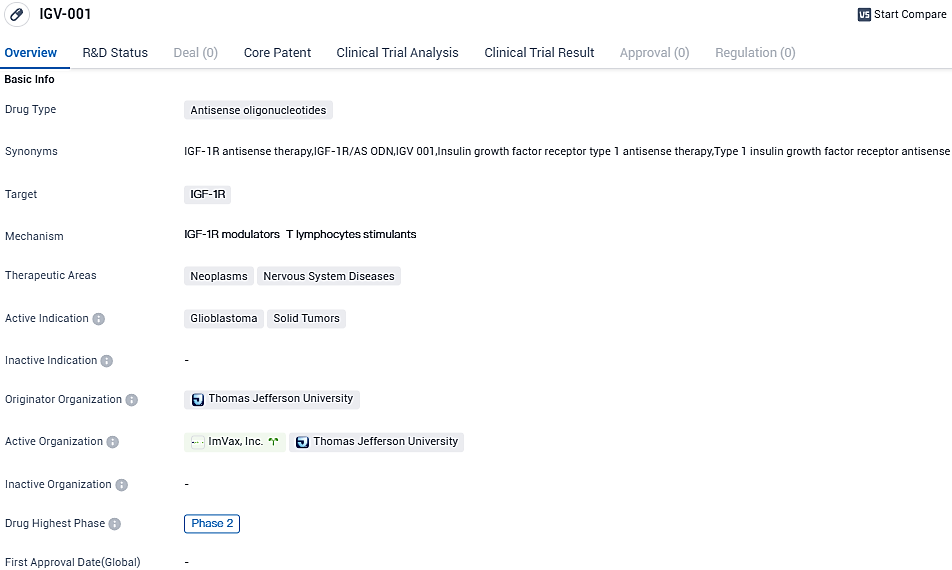Click the Antisense oligonucleotides drug type tag
Viewport: 952px width, 570px height.
pos(258,111)
